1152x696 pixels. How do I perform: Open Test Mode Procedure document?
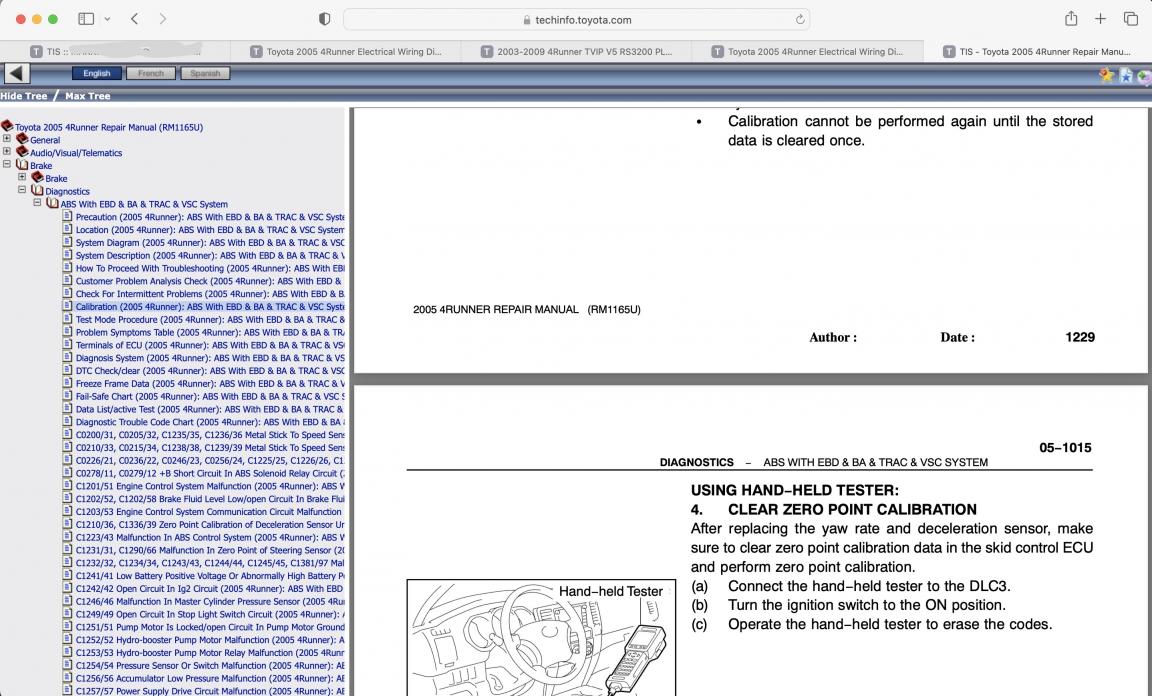coord(209,320)
